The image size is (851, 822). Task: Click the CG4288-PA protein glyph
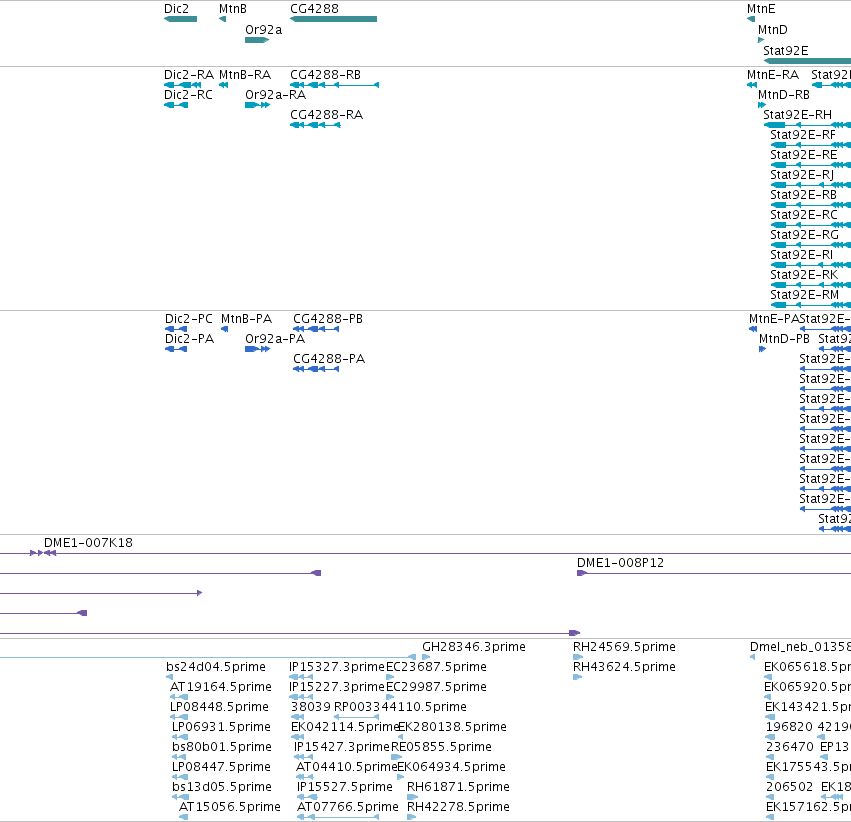click(316, 369)
